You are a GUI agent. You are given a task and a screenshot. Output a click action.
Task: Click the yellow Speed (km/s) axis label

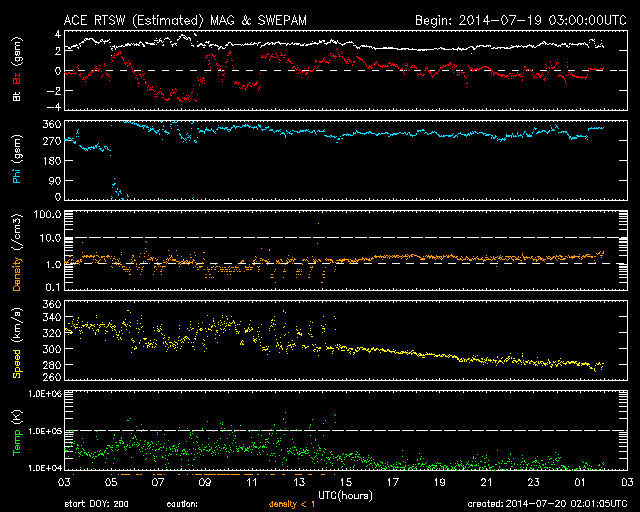click(x=16, y=341)
